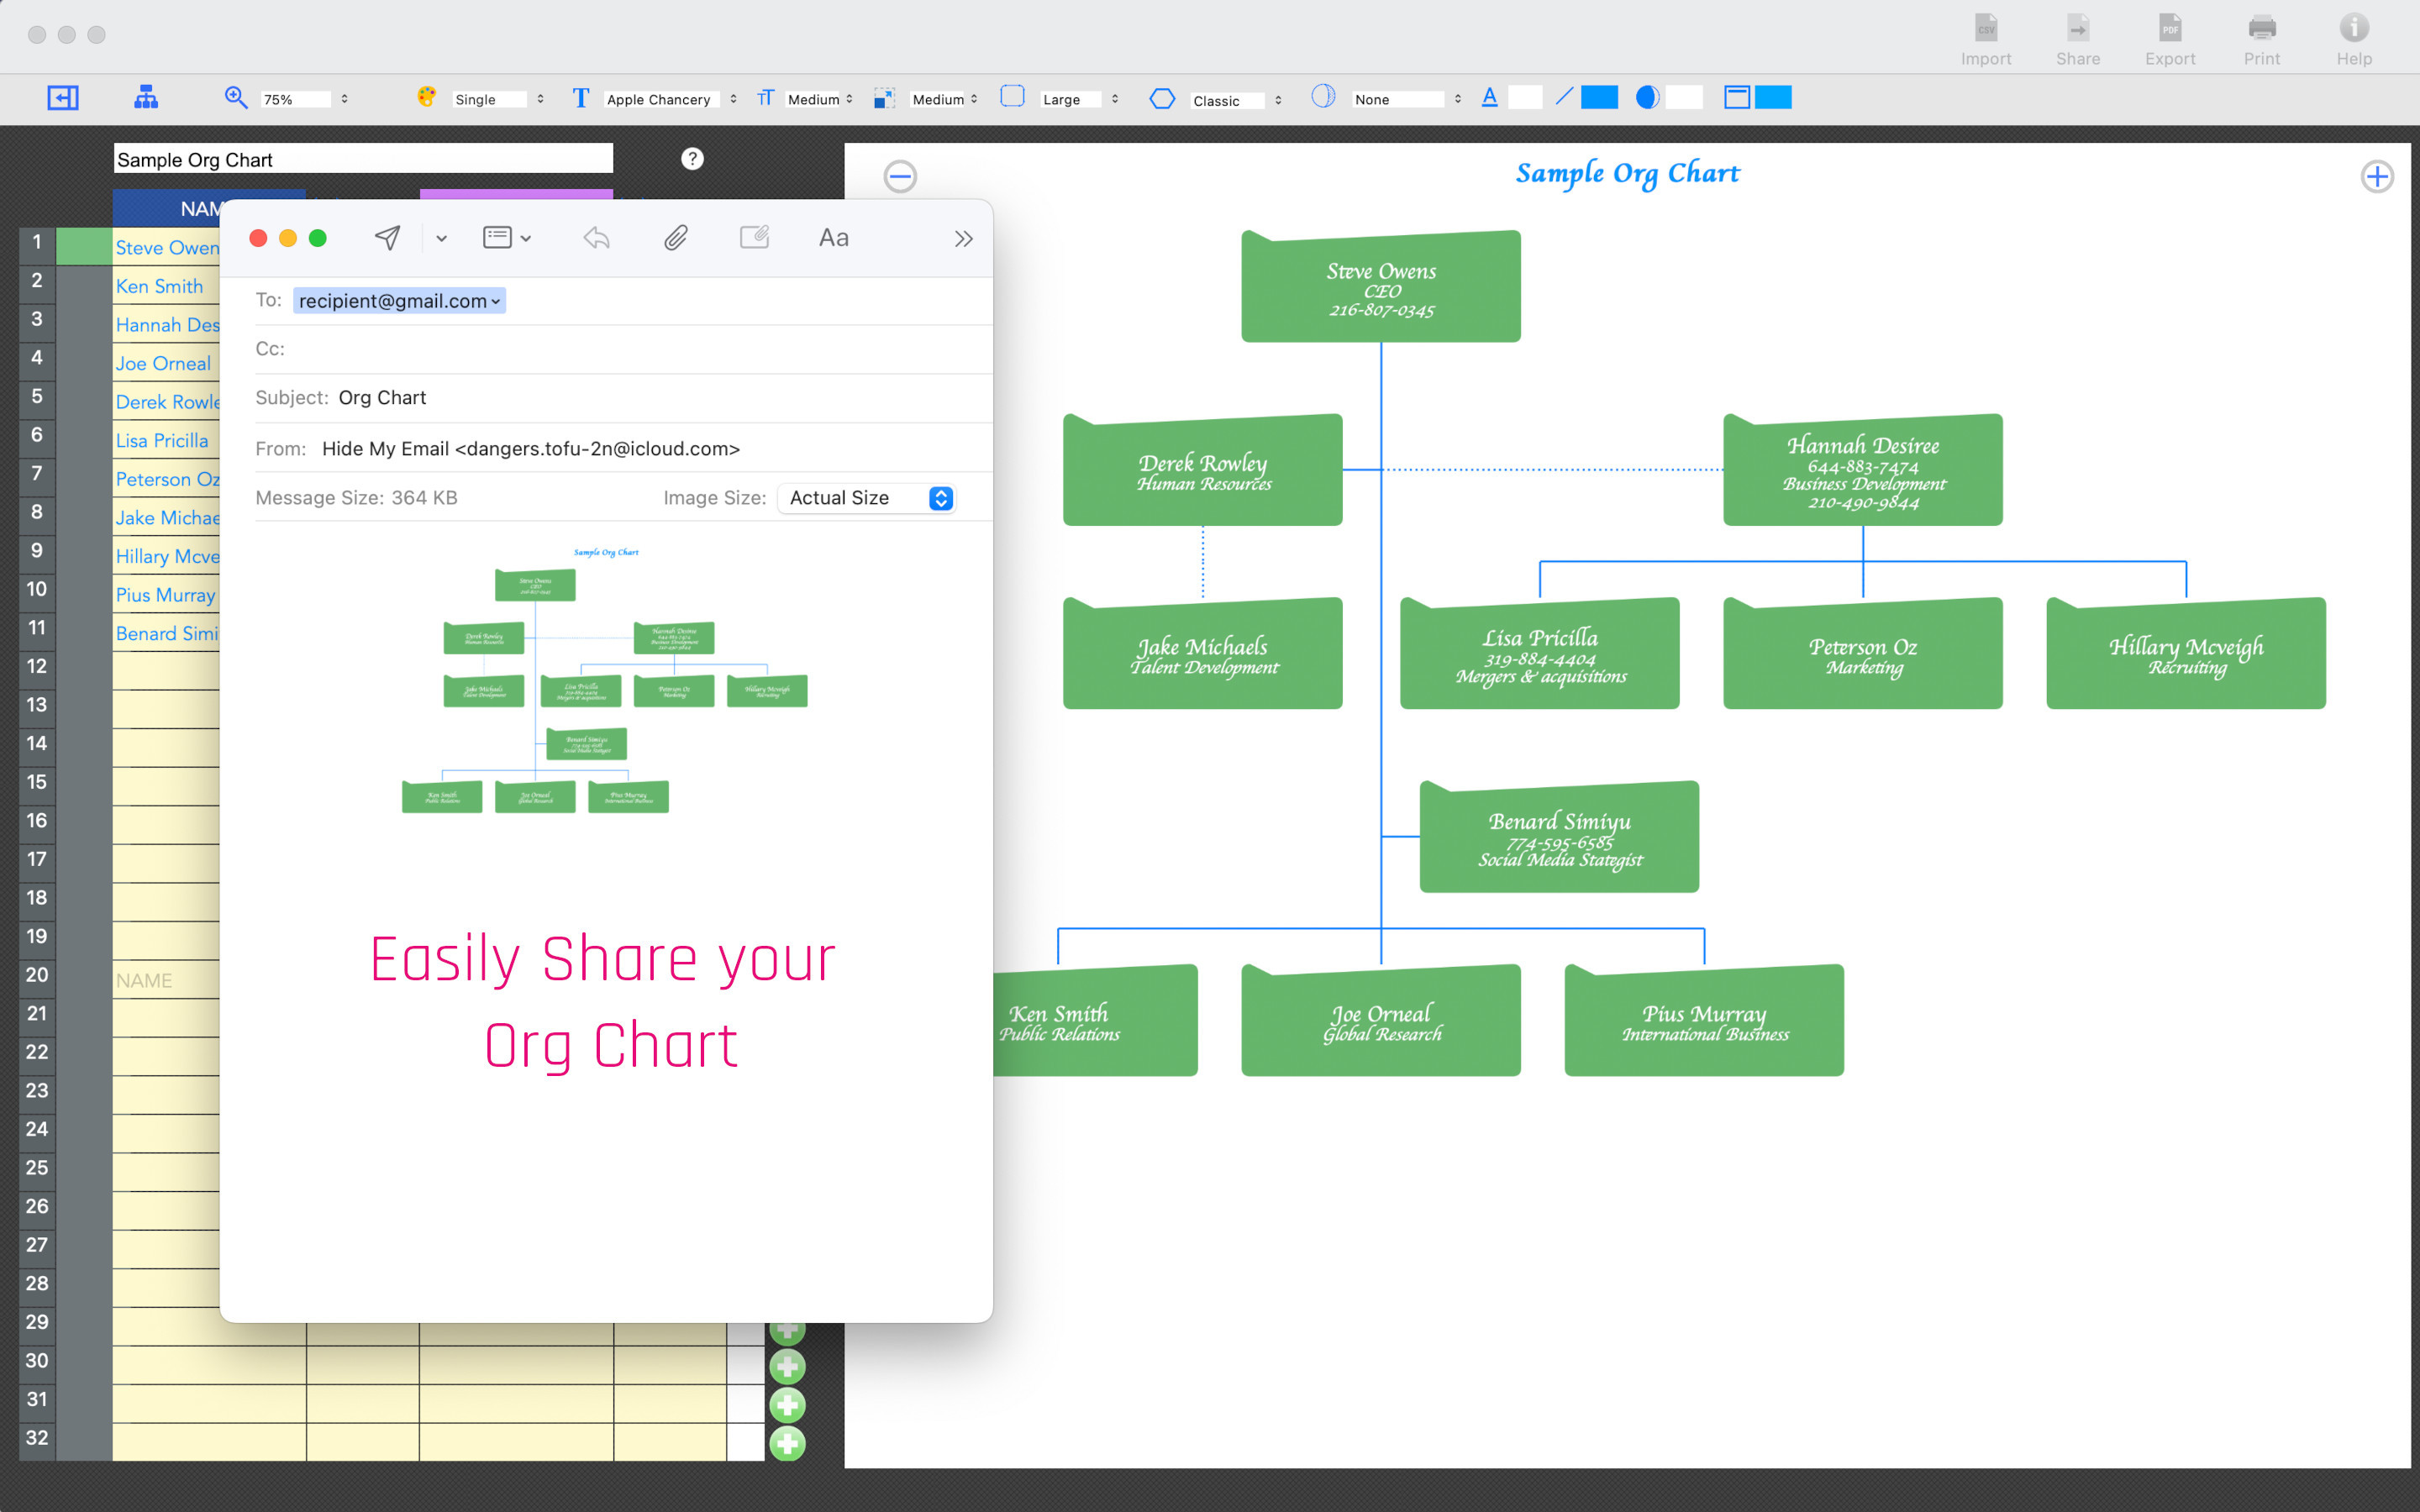Click the reply arrow icon
This screenshot has width=2420, height=1512.
[x=597, y=238]
